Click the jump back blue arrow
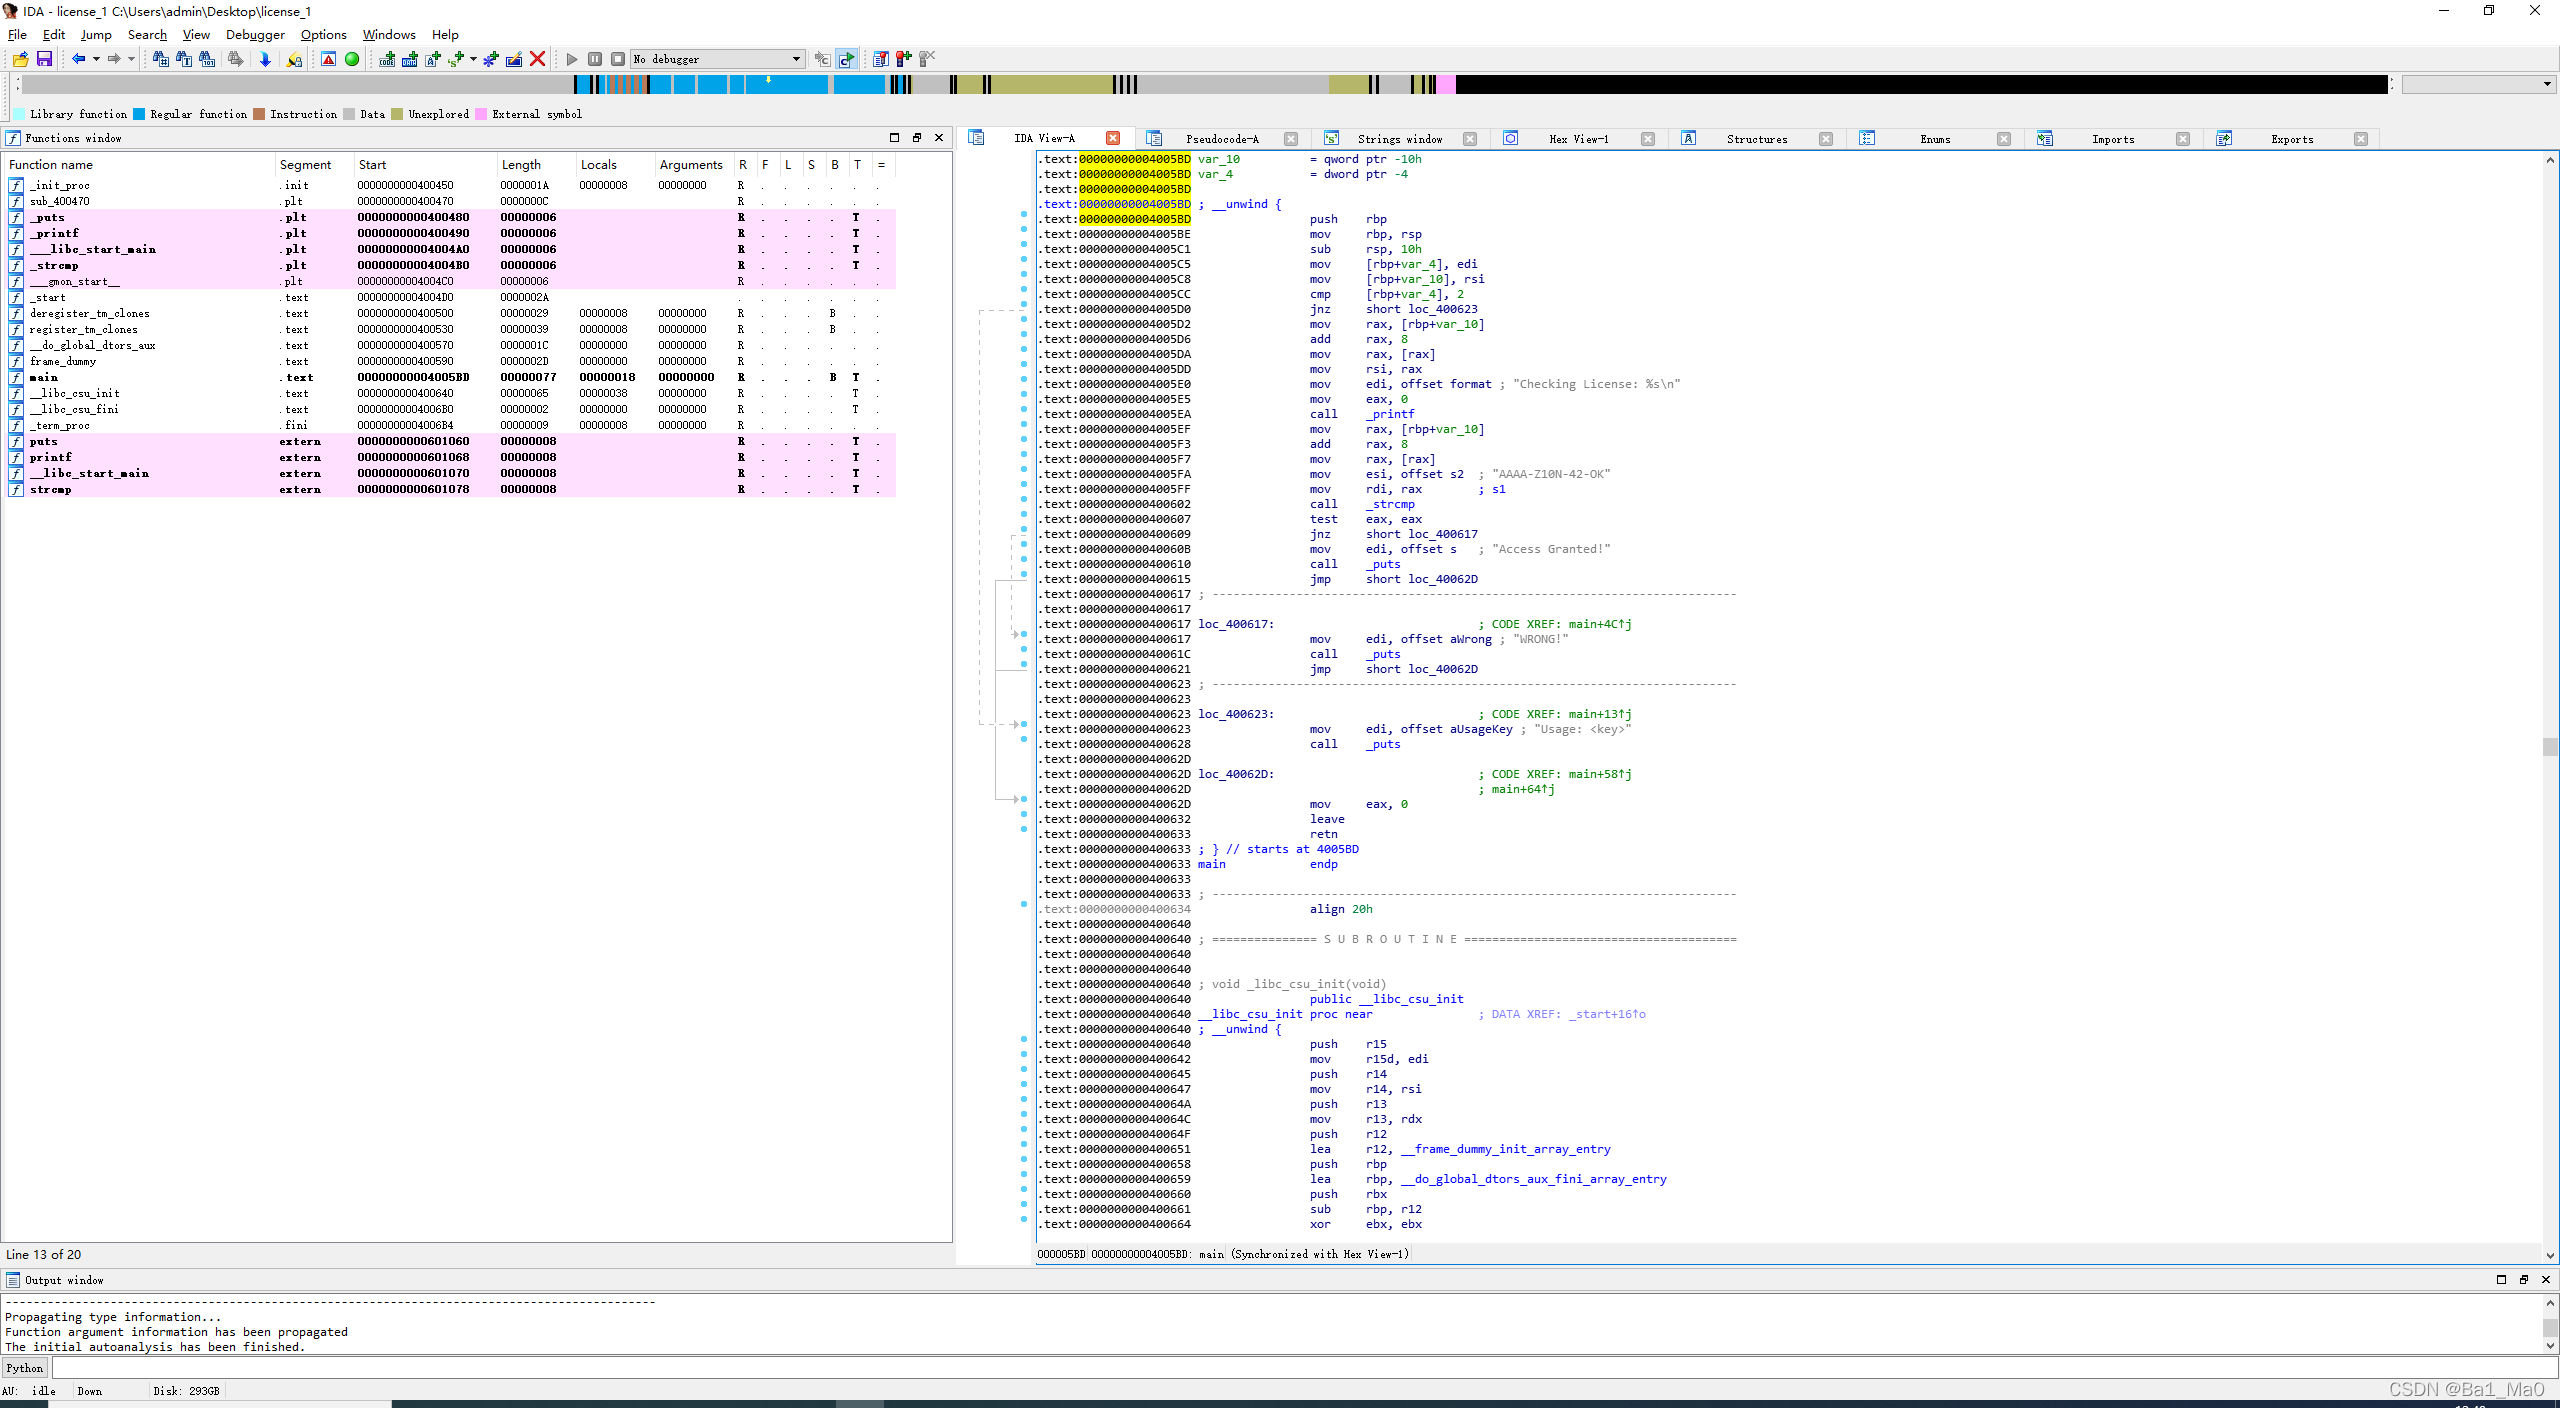 pos(78,59)
